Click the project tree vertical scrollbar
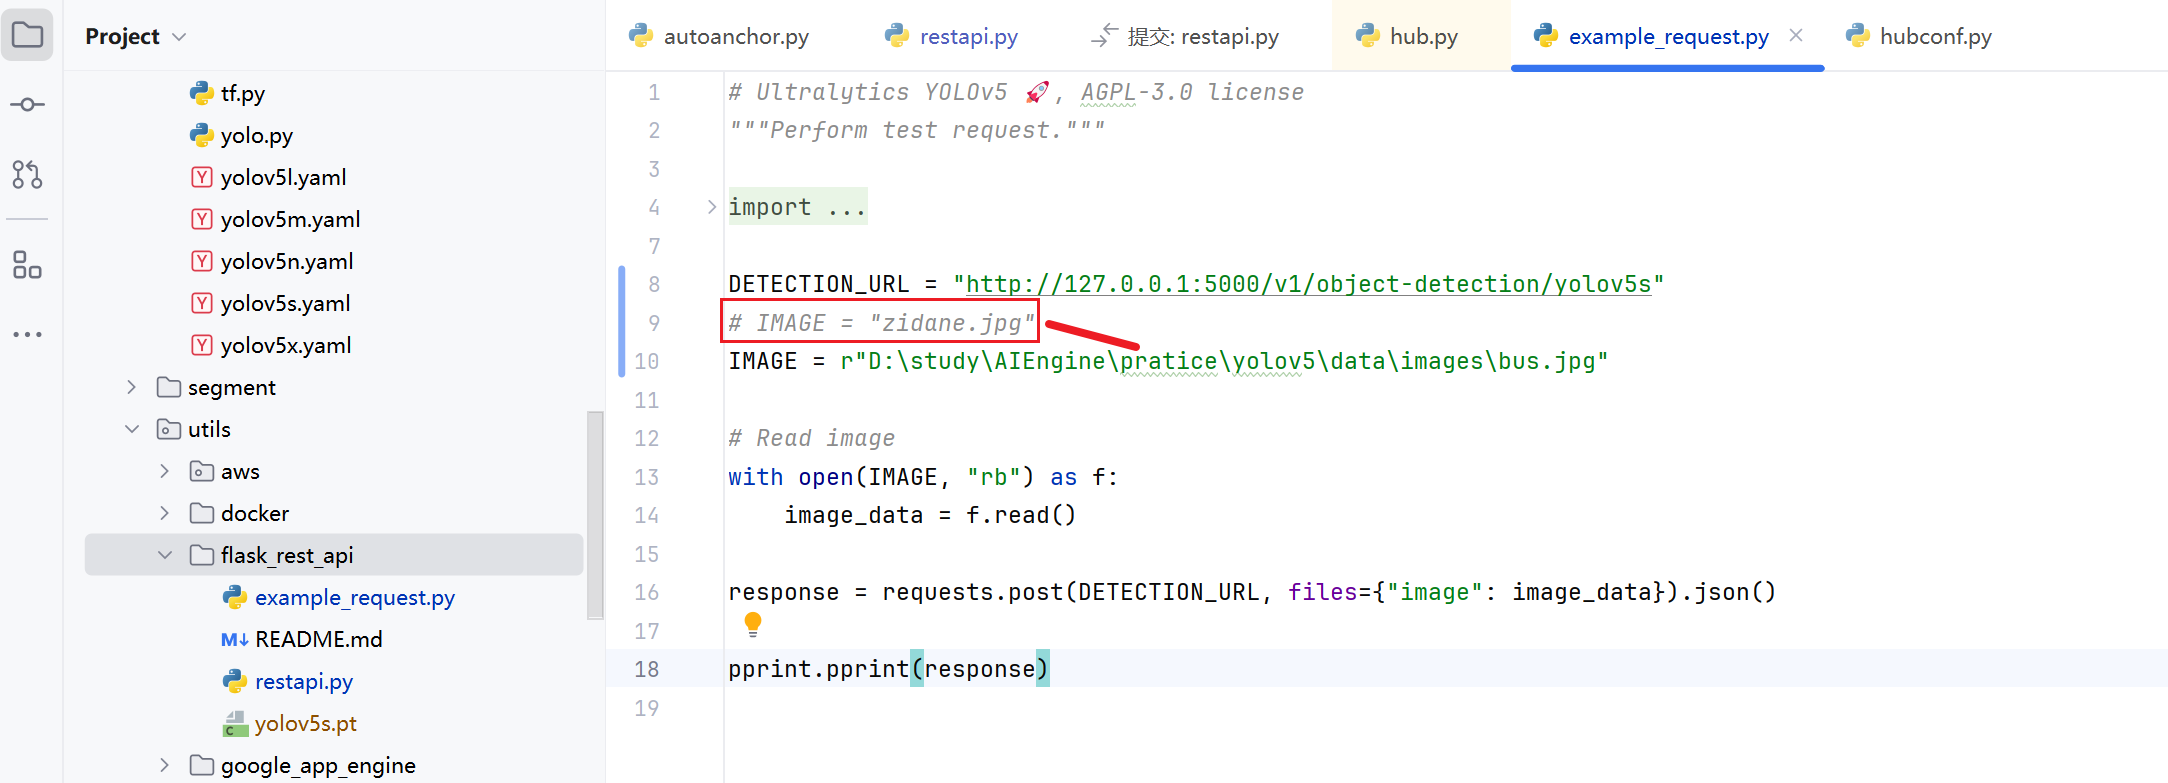Screen dimensions: 2168x783 pyautogui.click(x=595, y=515)
